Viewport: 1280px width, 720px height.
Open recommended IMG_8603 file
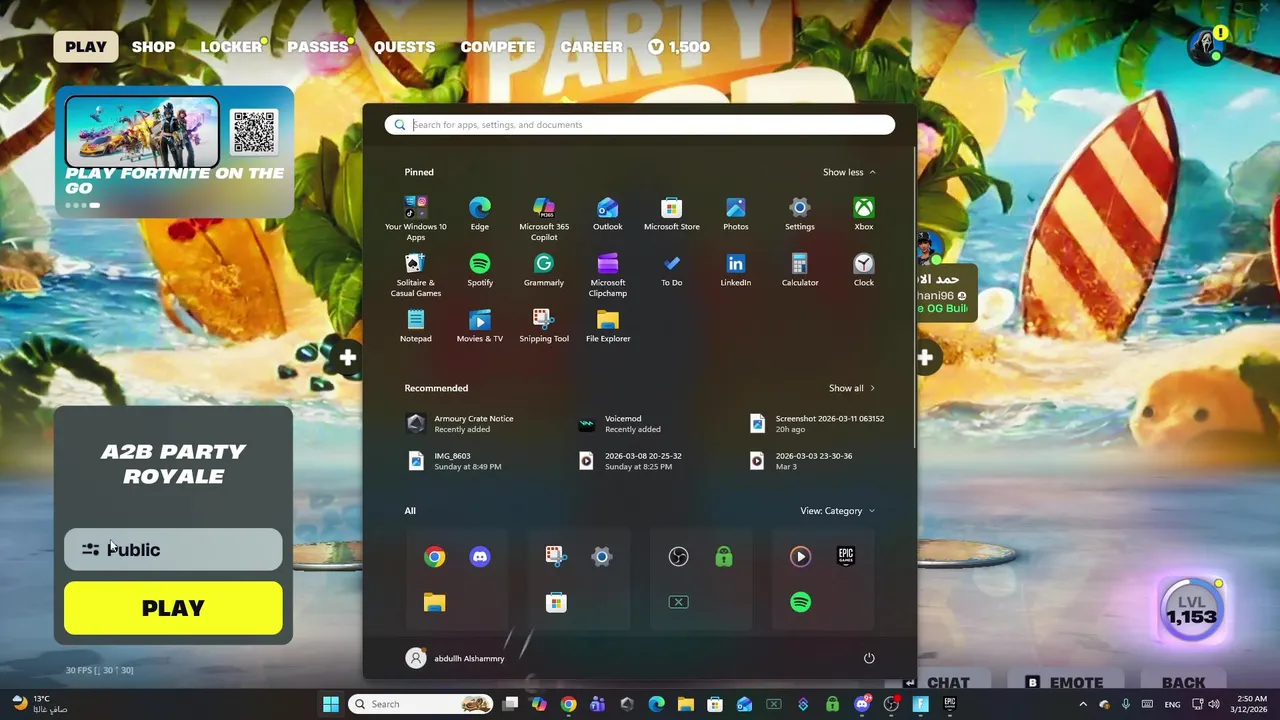(x=454, y=461)
